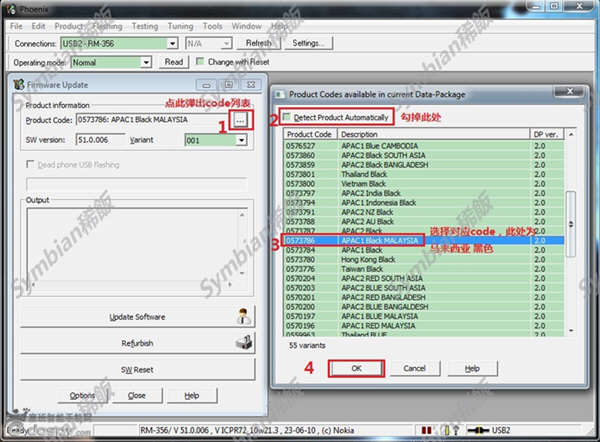Image resolution: width=600 pixels, height=442 pixels.
Task: Click Help button in Firmware Update window
Action: (192, 395)
